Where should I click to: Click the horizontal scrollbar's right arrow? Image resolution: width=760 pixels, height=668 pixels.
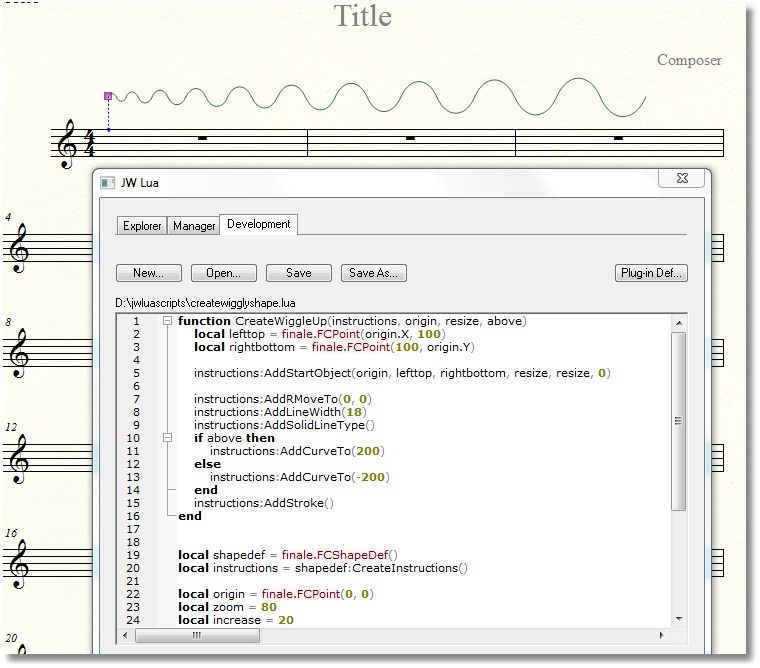(662, 635)
